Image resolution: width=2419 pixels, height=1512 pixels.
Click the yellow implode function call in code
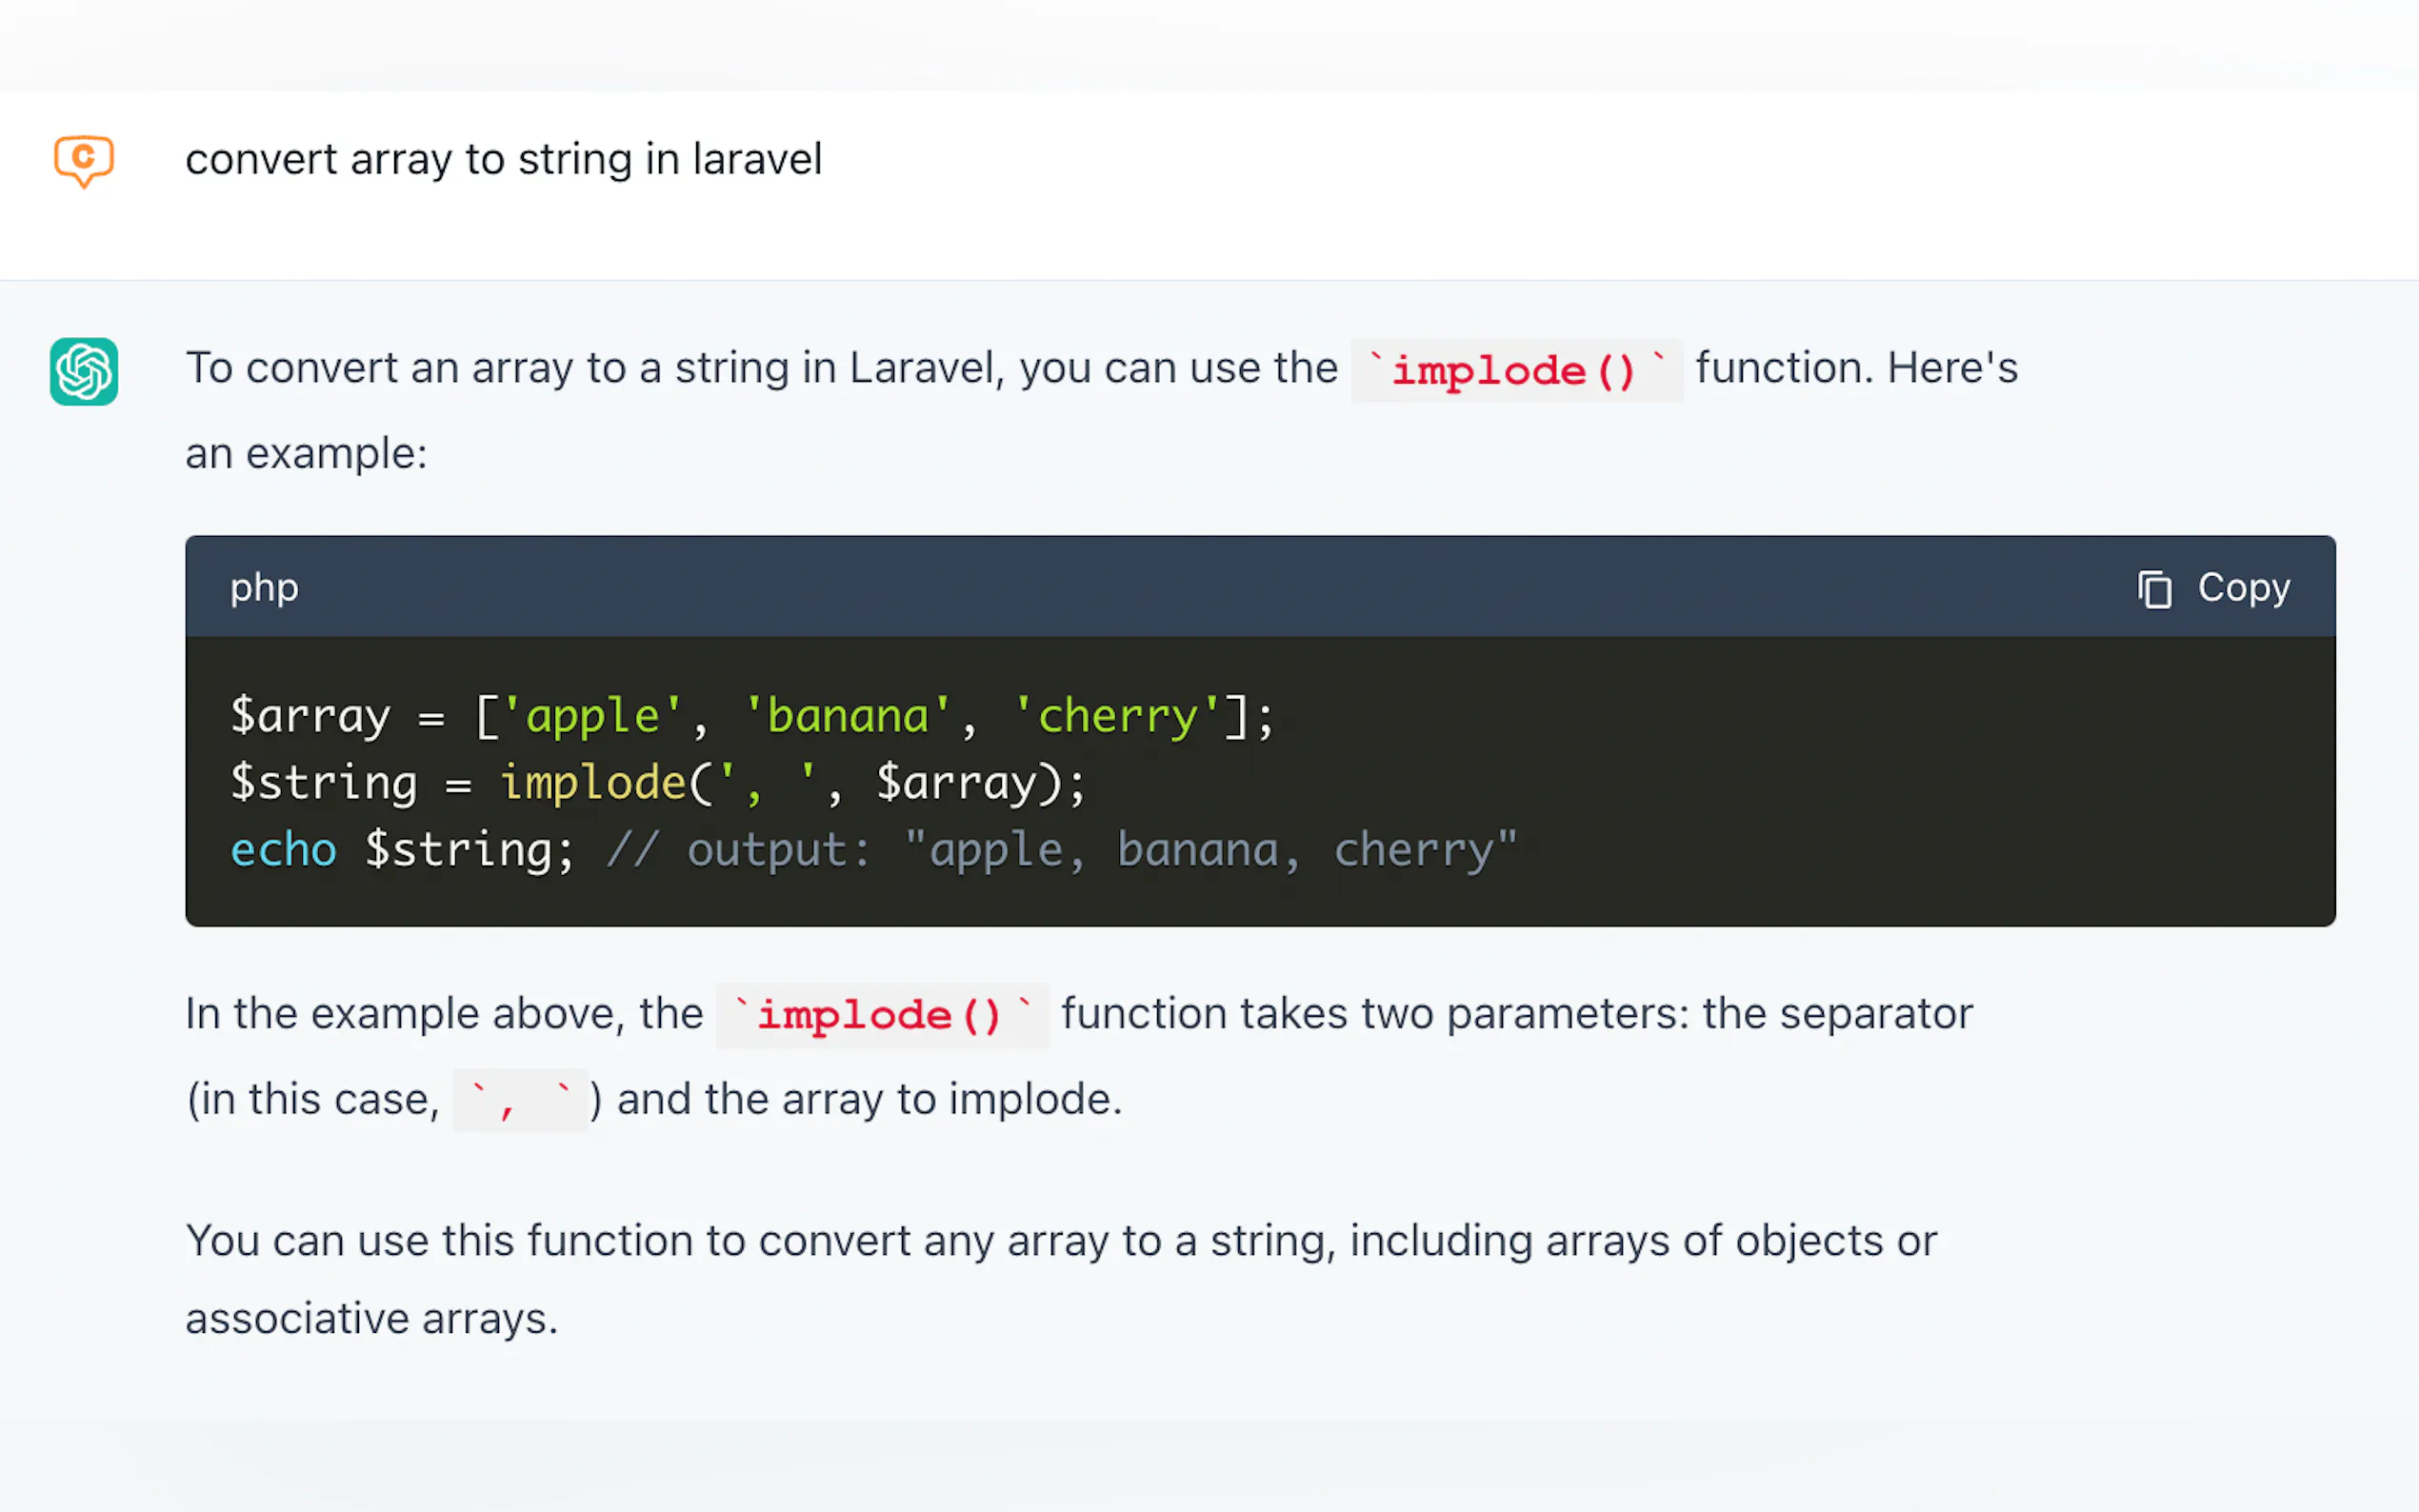coord(592,783)
